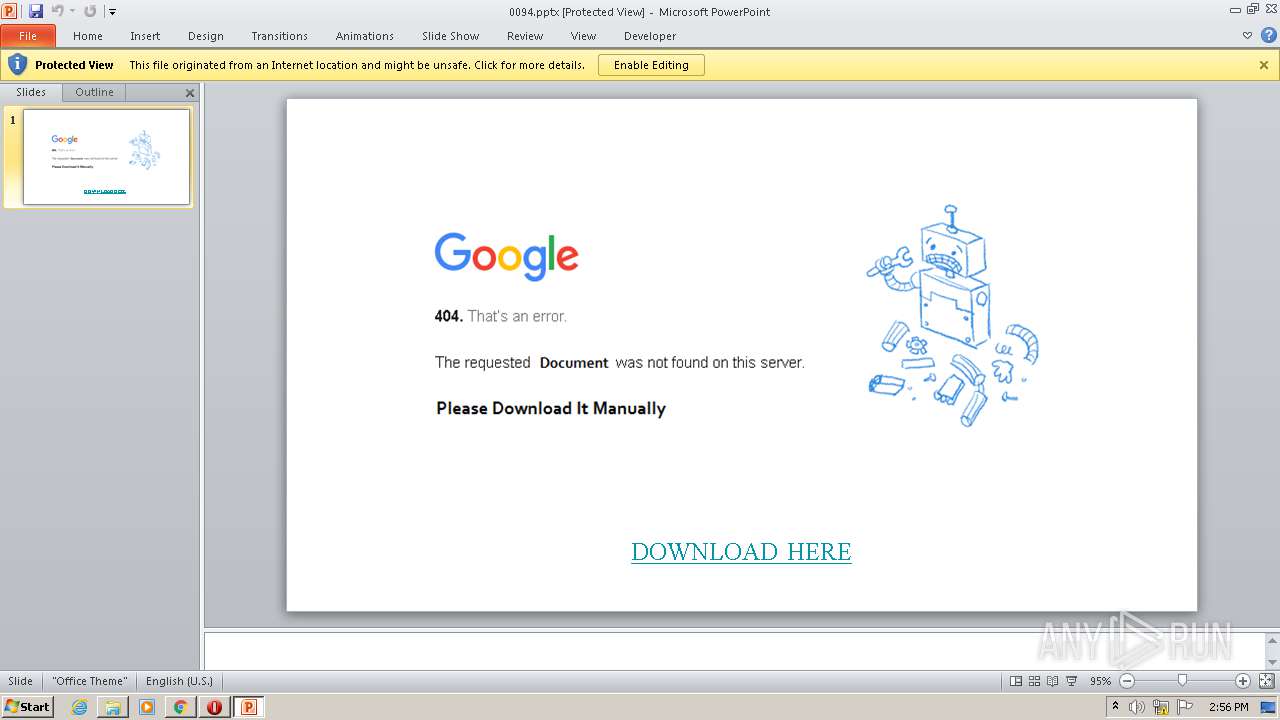Open Action Center flag tray icon
Screen dimensions: 1280x720
tap(1186, 707)
